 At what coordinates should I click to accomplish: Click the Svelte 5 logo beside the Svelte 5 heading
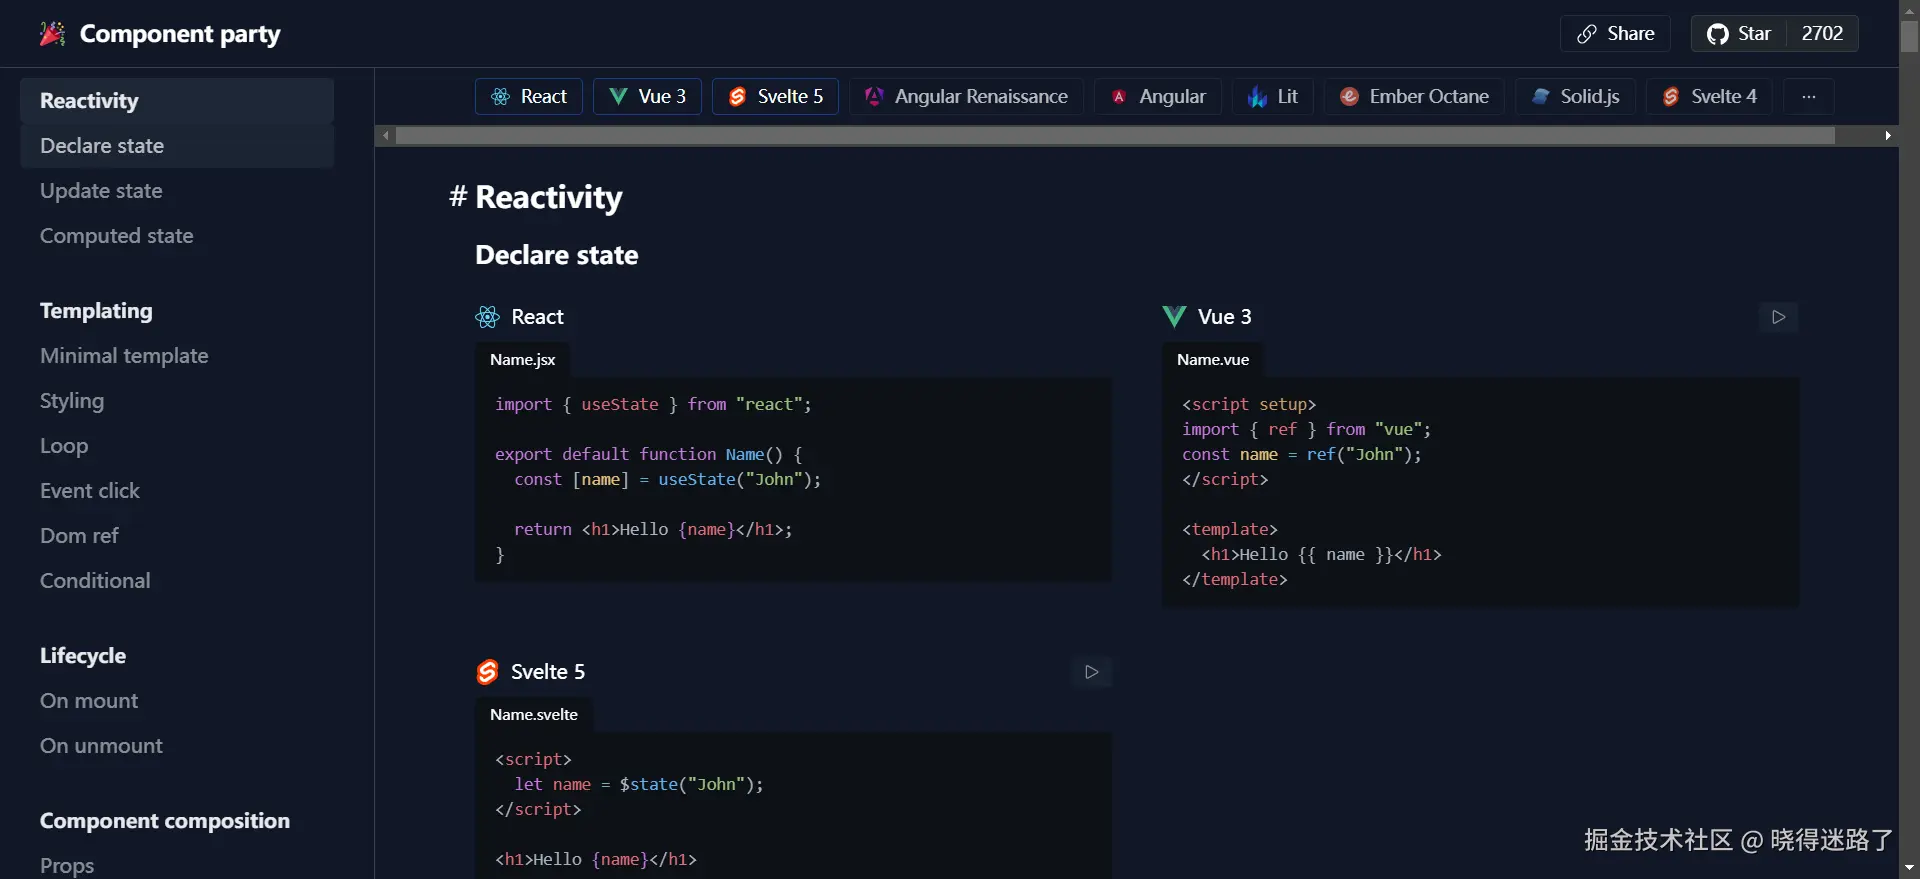487,672
